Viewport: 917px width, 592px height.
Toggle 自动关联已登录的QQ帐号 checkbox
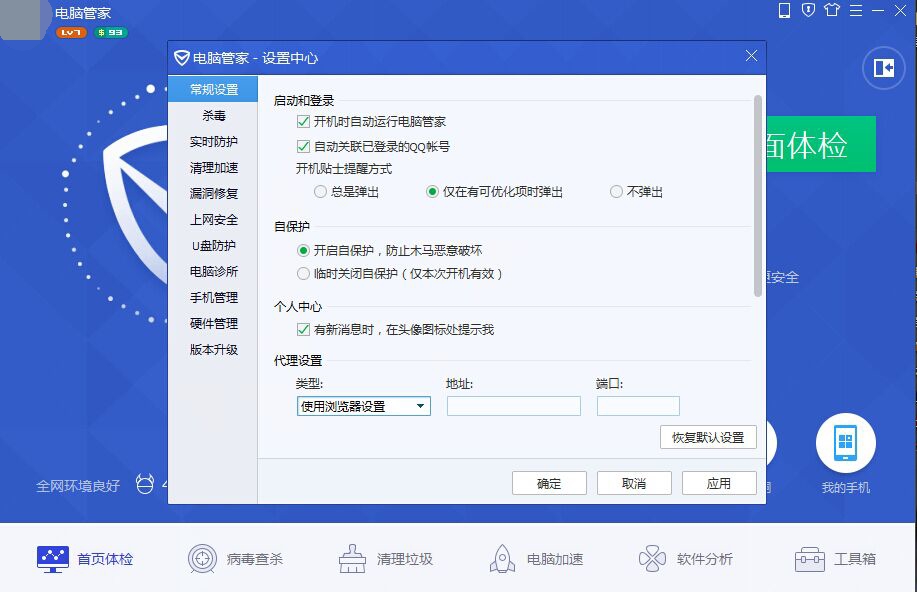(x=303, y=146)
